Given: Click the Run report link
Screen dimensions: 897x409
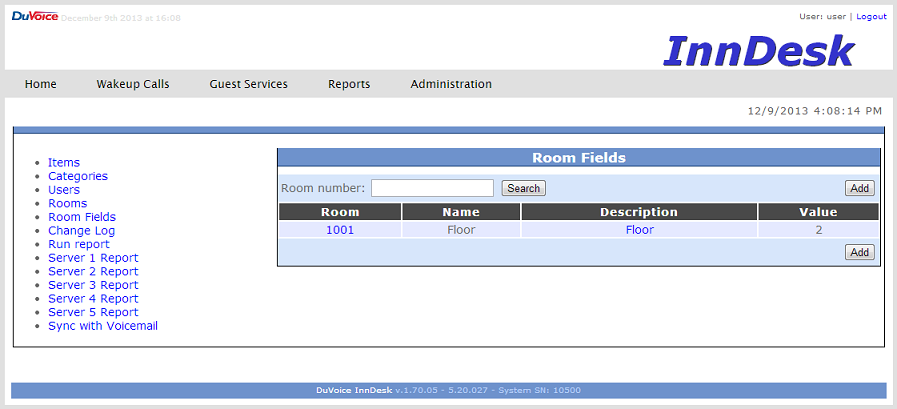Looking at the screenshot, I should click(79, 244).
